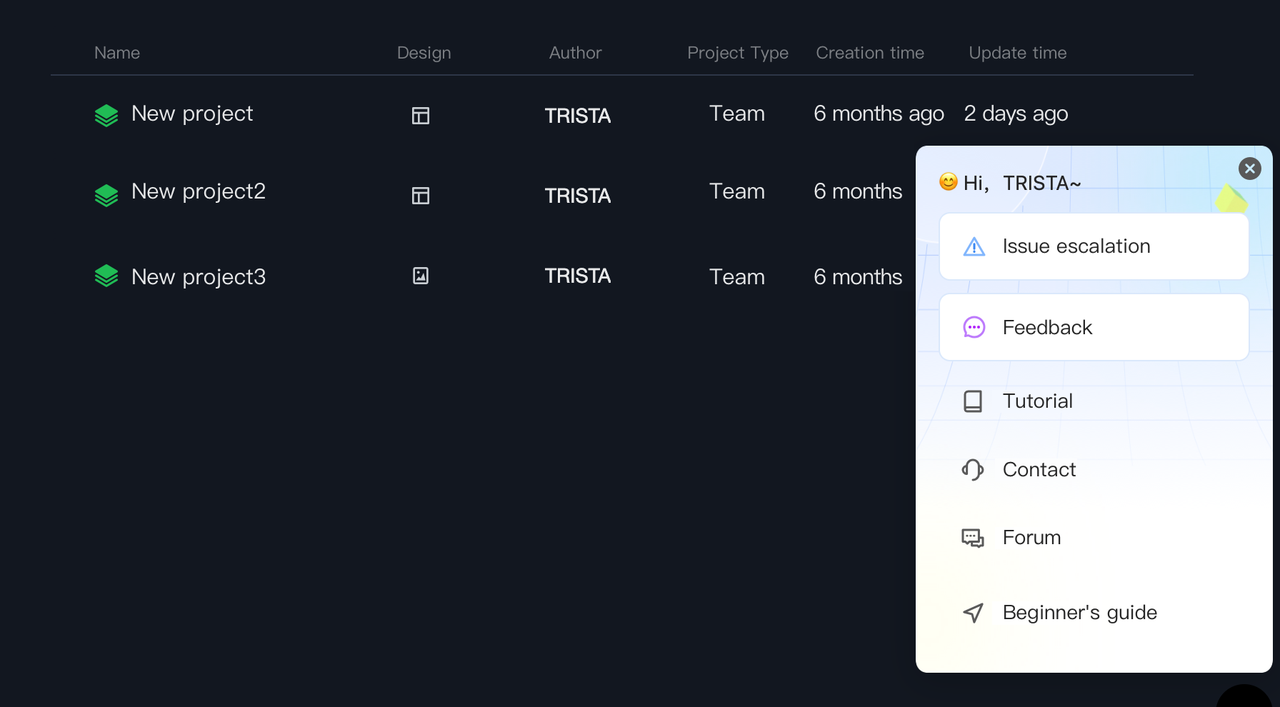Click the Creation time column header
1280x707 pixels.
click(x=869, y=53)
